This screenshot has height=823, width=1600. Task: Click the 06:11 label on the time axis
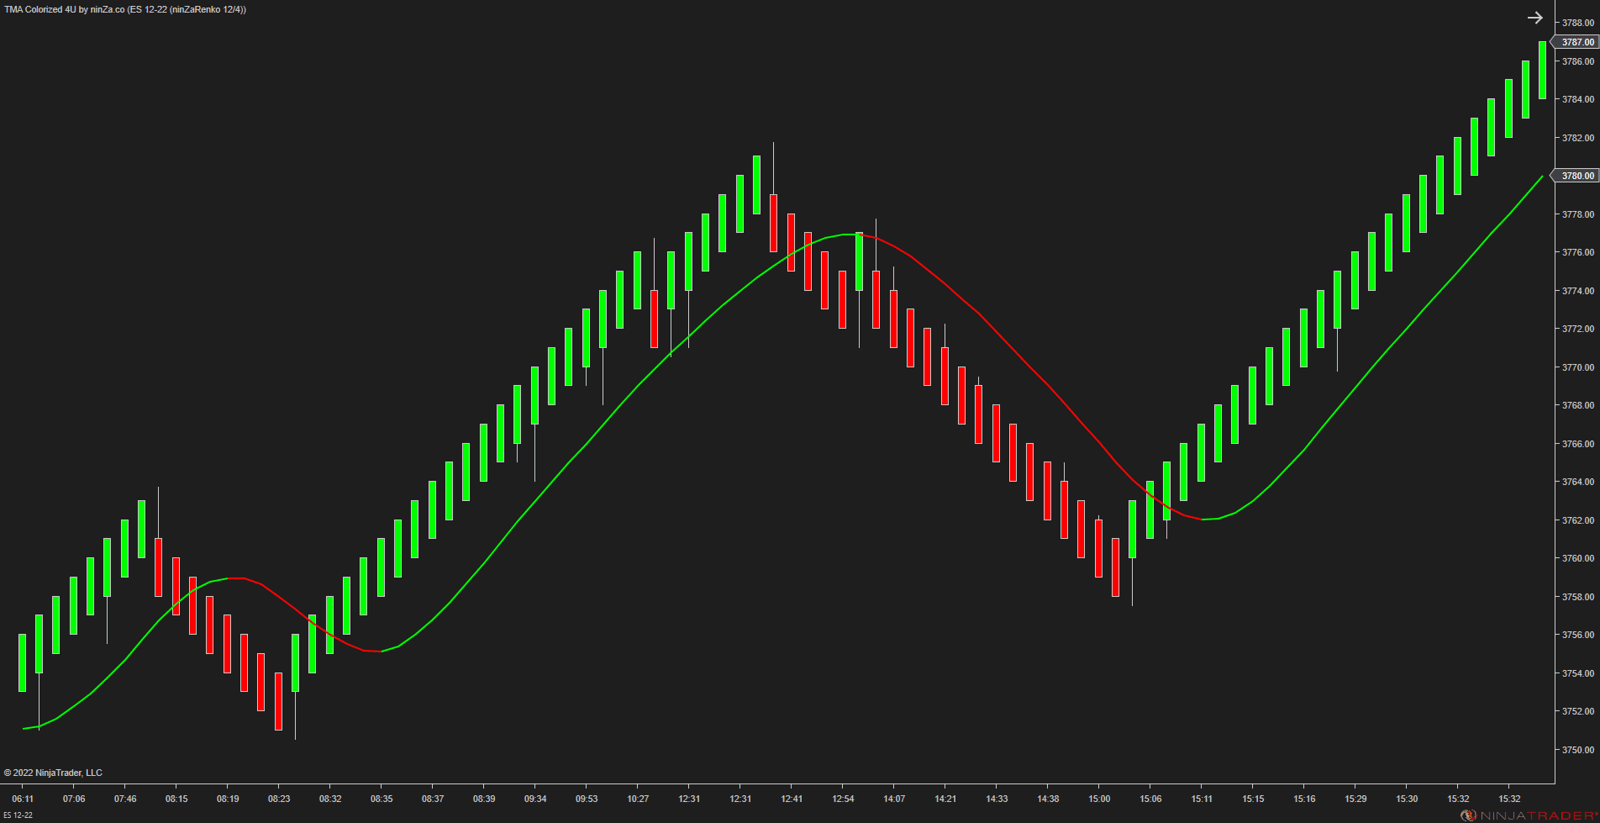pyautogui.click(x=22, y=799)
